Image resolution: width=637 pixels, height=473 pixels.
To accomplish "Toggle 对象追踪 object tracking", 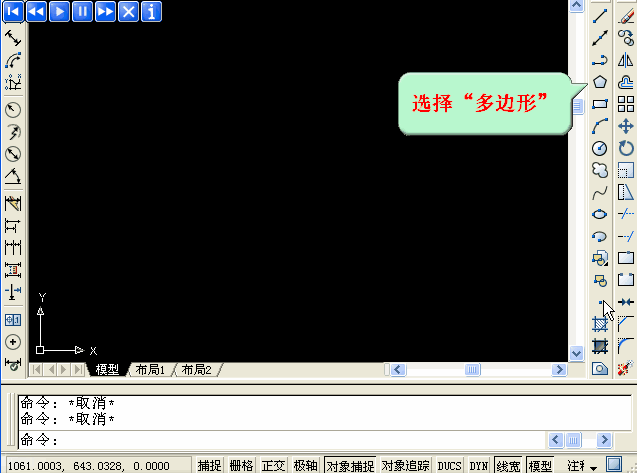I will 405,465.
